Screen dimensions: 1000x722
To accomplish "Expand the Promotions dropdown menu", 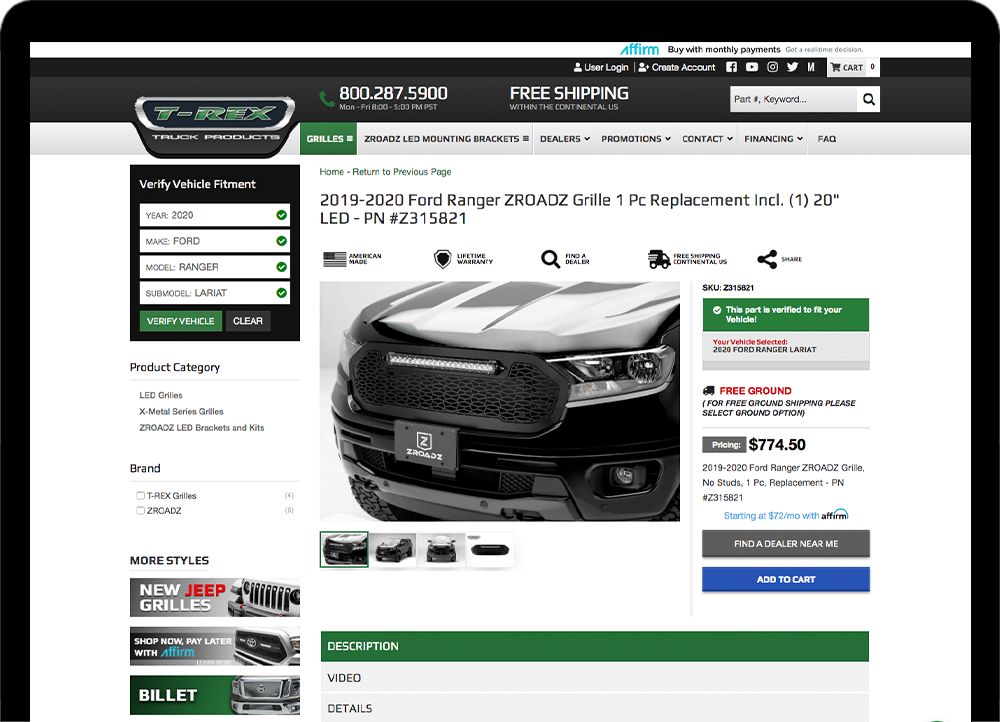I will (x=635, y=139).
